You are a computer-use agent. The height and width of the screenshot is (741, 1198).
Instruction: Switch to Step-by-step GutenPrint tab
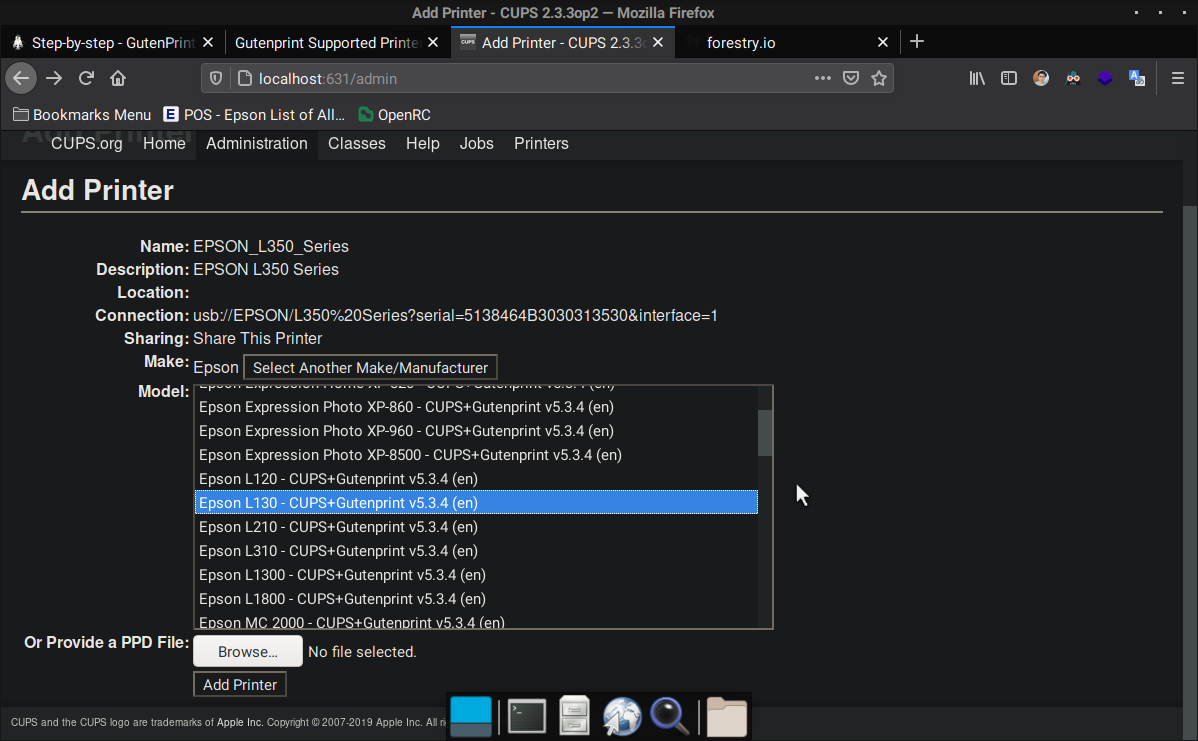pos(112,43)
